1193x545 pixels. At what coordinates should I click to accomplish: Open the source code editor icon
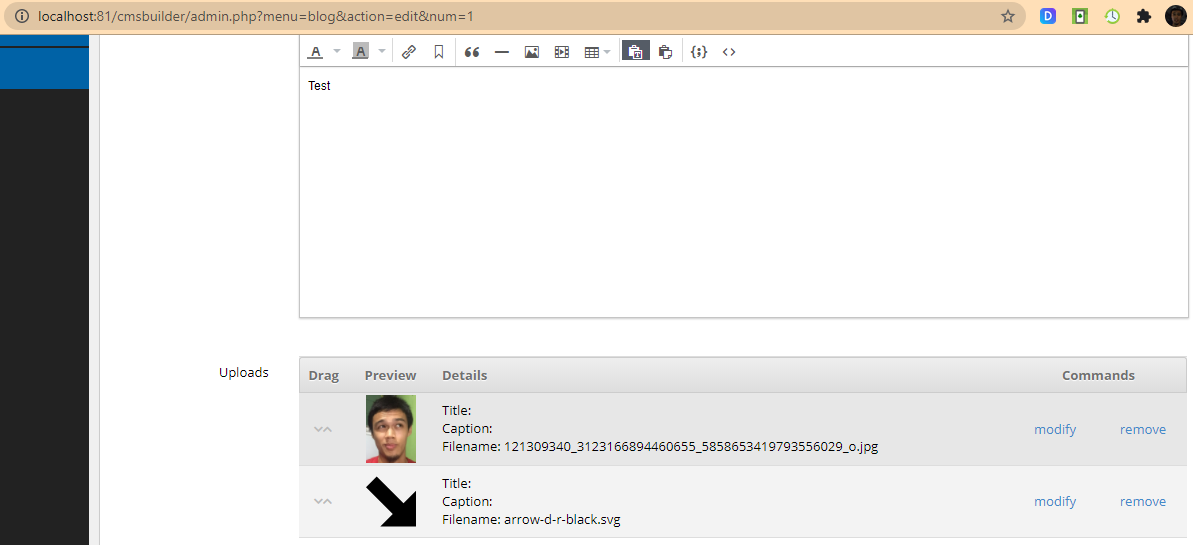729,52
